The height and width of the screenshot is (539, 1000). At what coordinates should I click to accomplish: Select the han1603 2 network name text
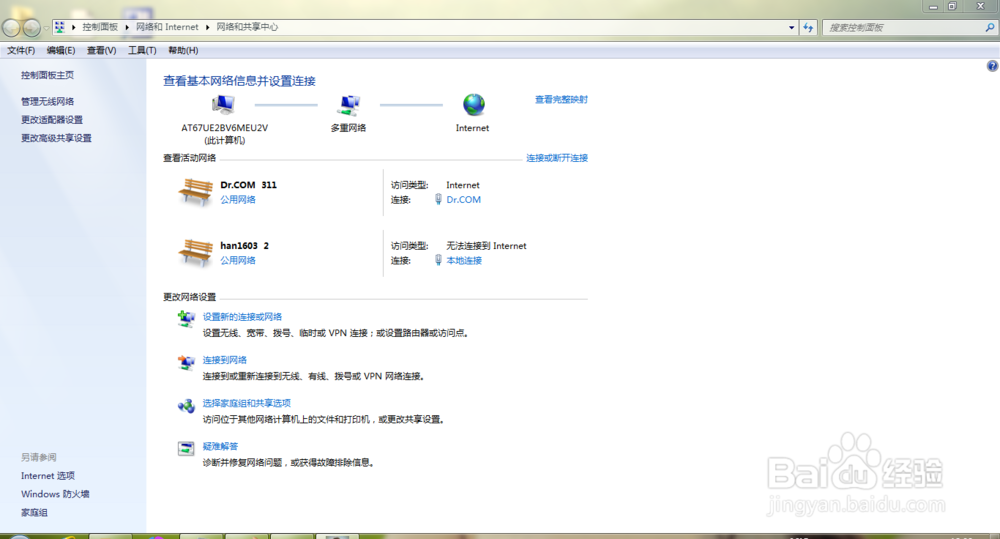pos(245,246)
